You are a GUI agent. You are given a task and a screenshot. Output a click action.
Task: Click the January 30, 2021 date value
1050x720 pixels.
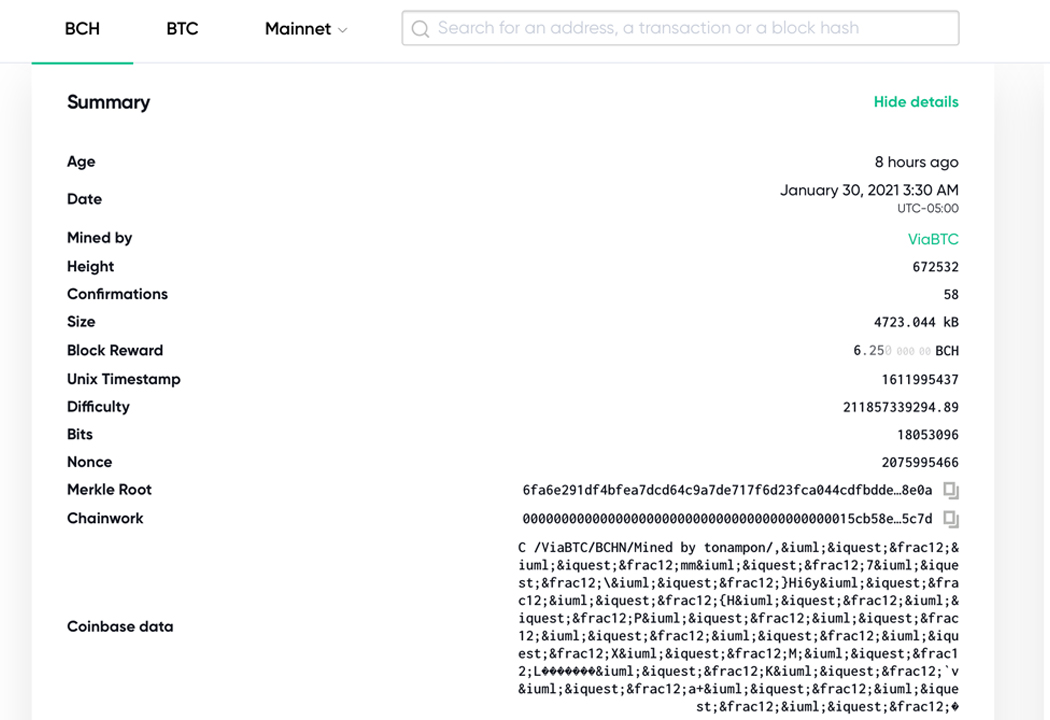869,191
